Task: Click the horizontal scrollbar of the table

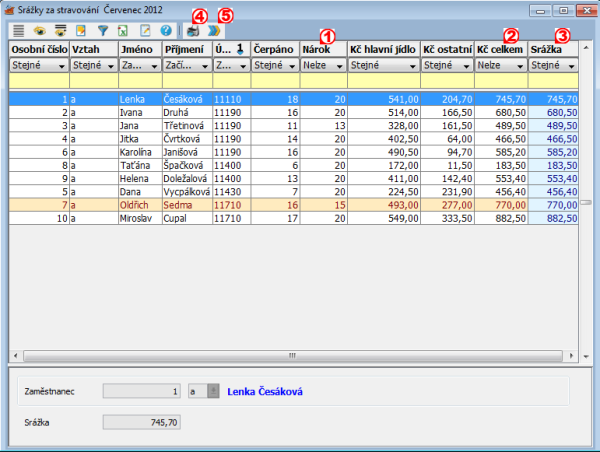Action: pos(290,355)
